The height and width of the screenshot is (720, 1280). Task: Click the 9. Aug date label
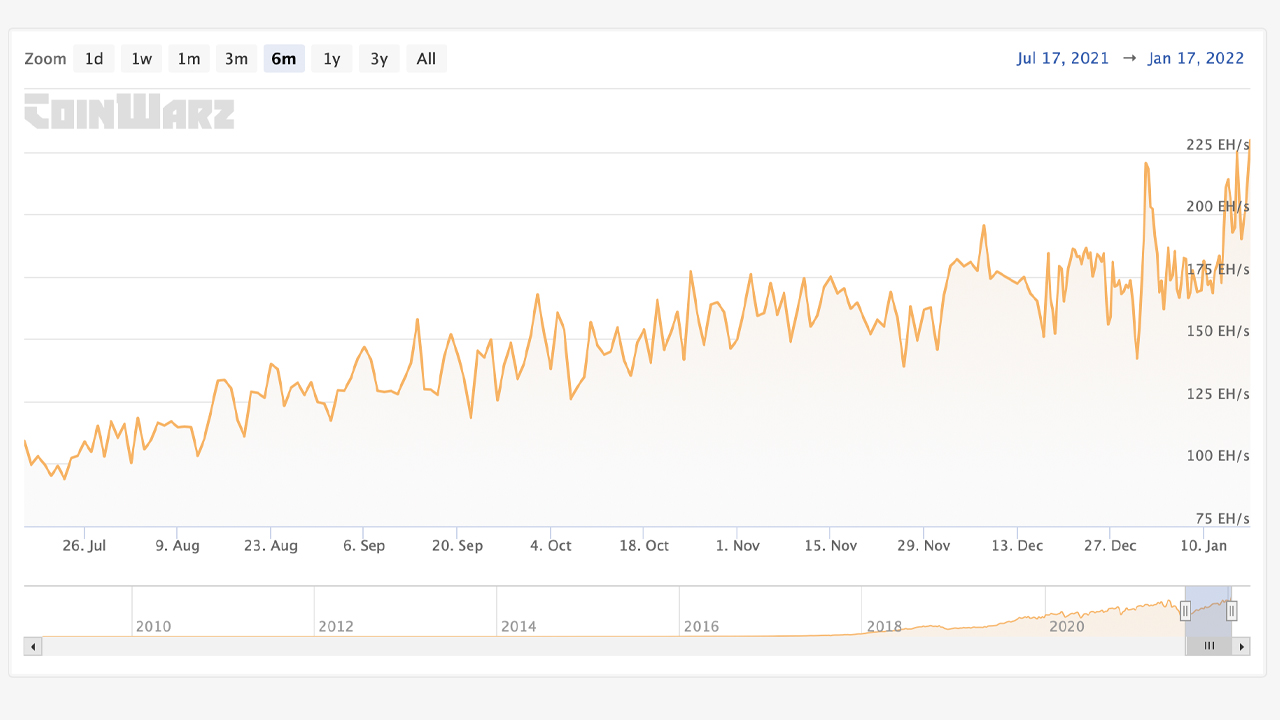[177, 546]
